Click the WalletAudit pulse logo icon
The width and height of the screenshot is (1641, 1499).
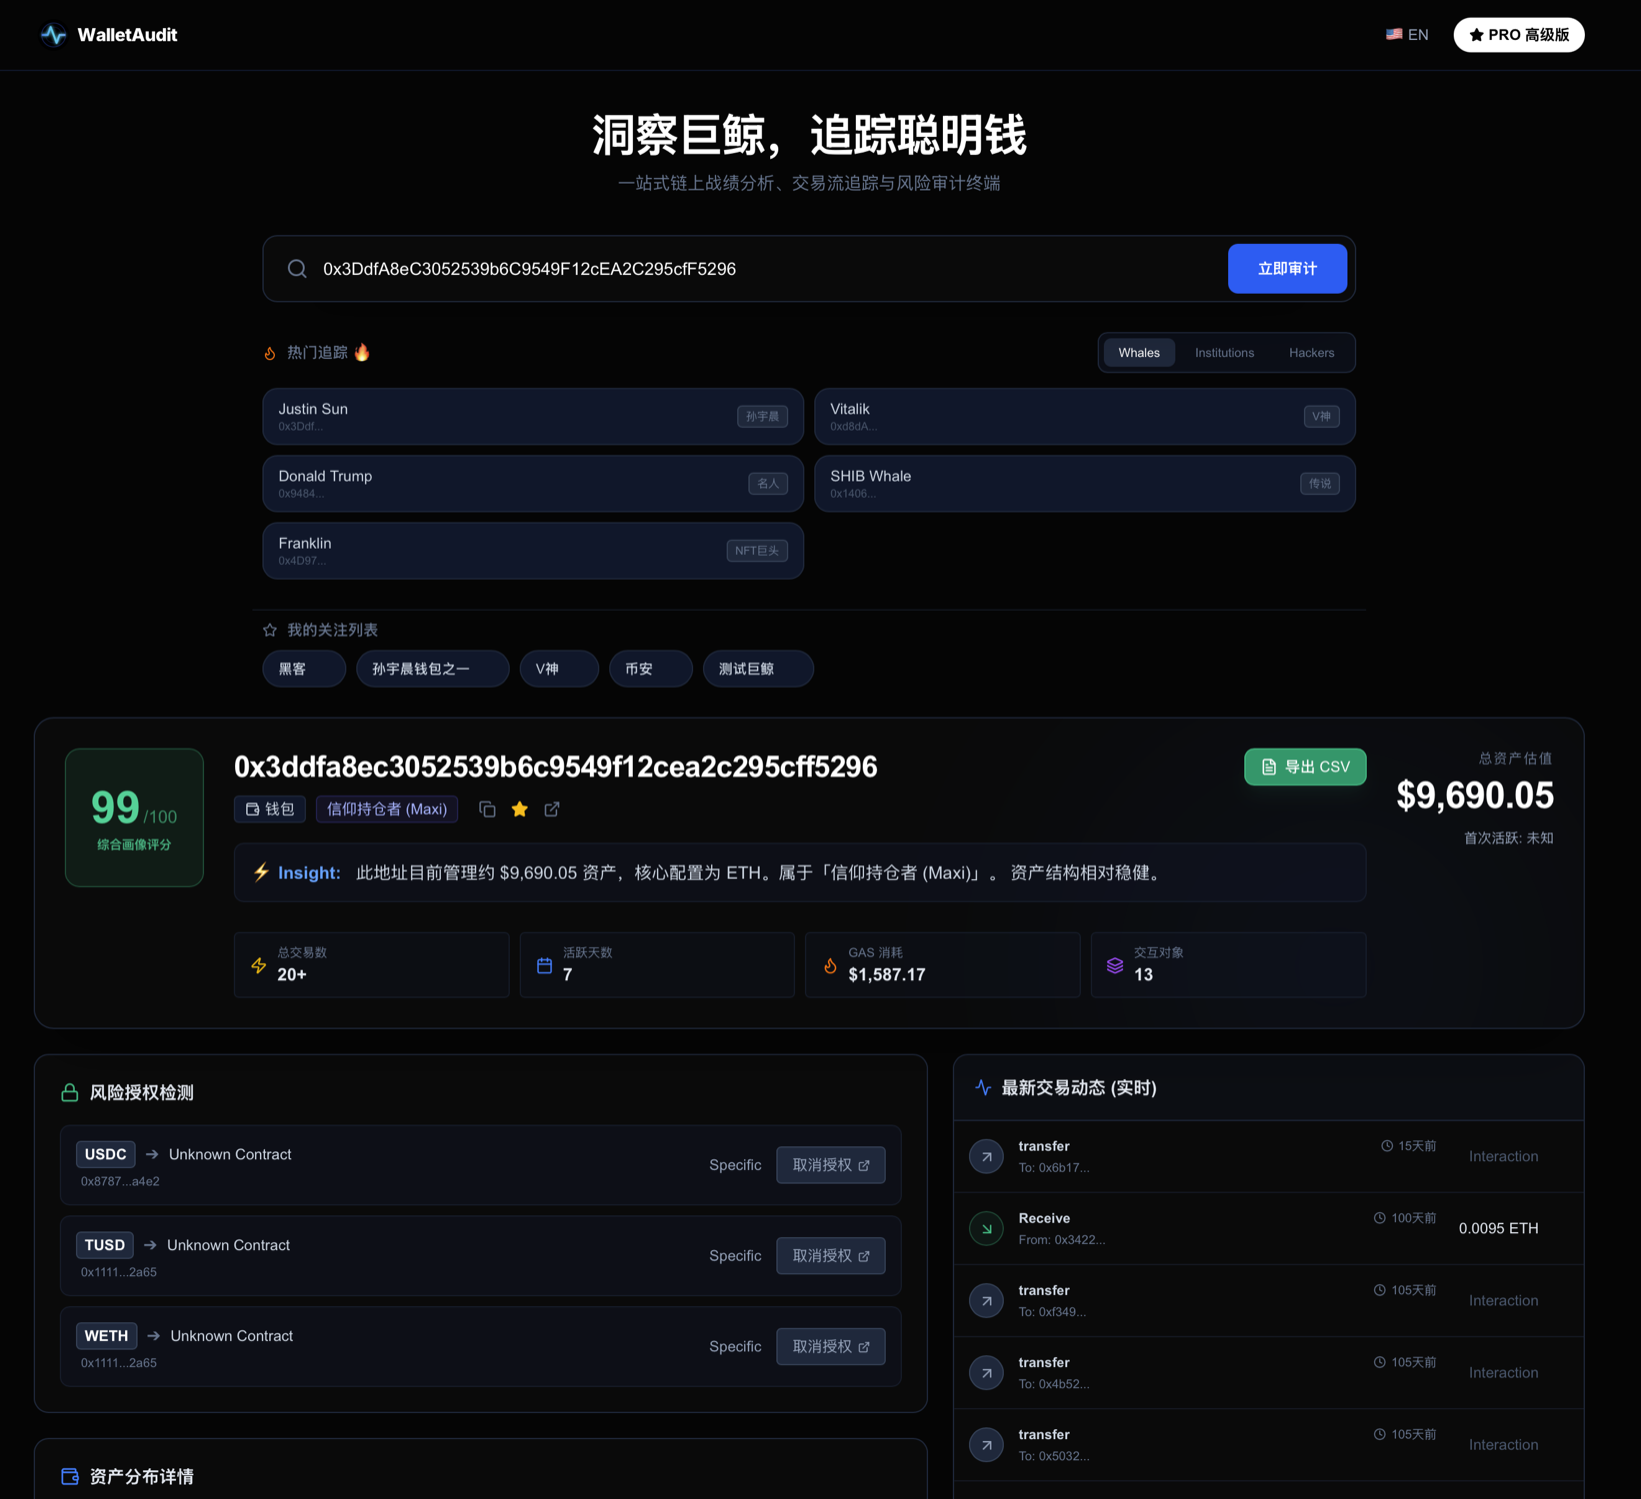(x=53, y=35)
